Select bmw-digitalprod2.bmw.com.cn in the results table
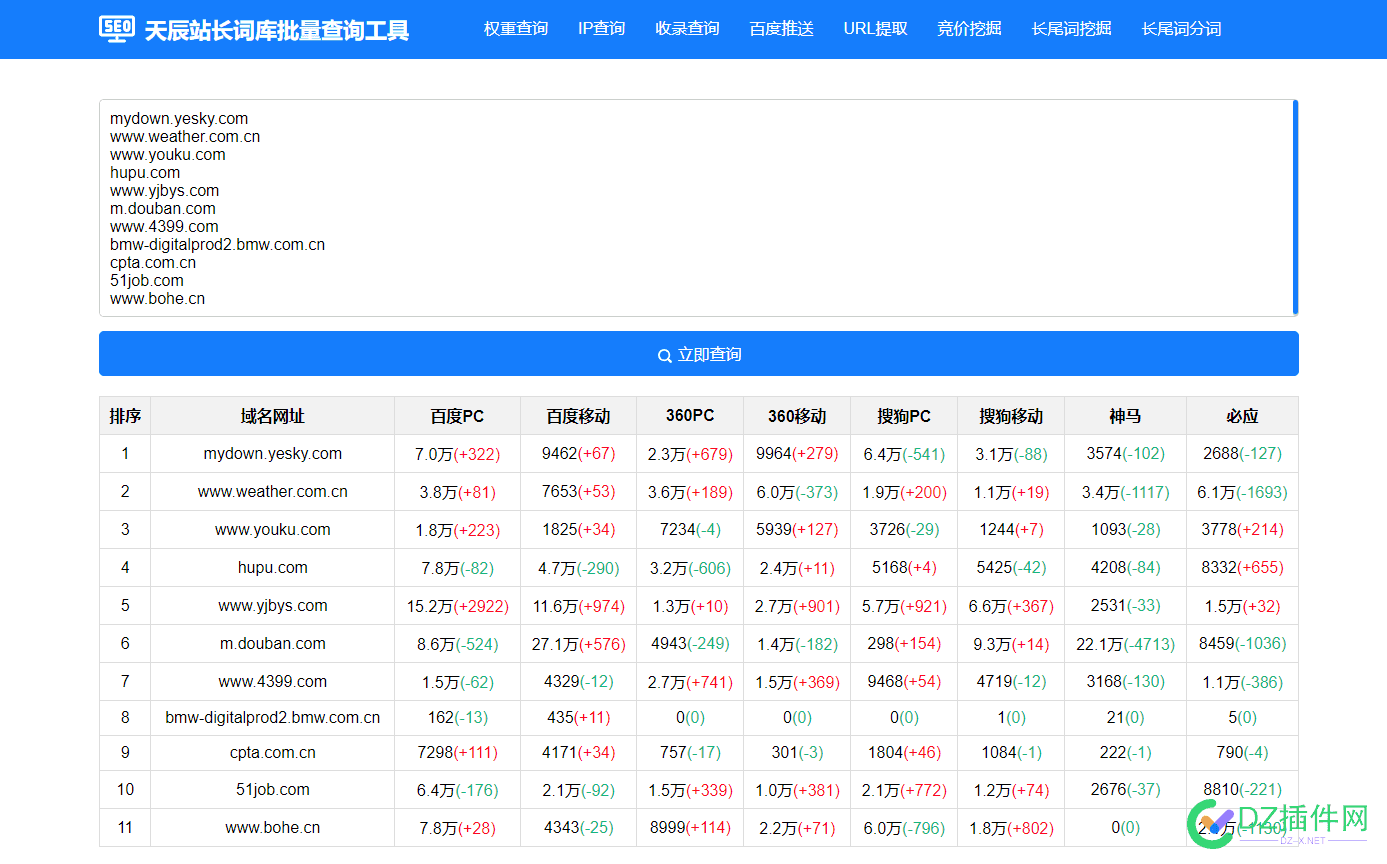This screenshot has width=1387, height=864. (x=273, y=718)
